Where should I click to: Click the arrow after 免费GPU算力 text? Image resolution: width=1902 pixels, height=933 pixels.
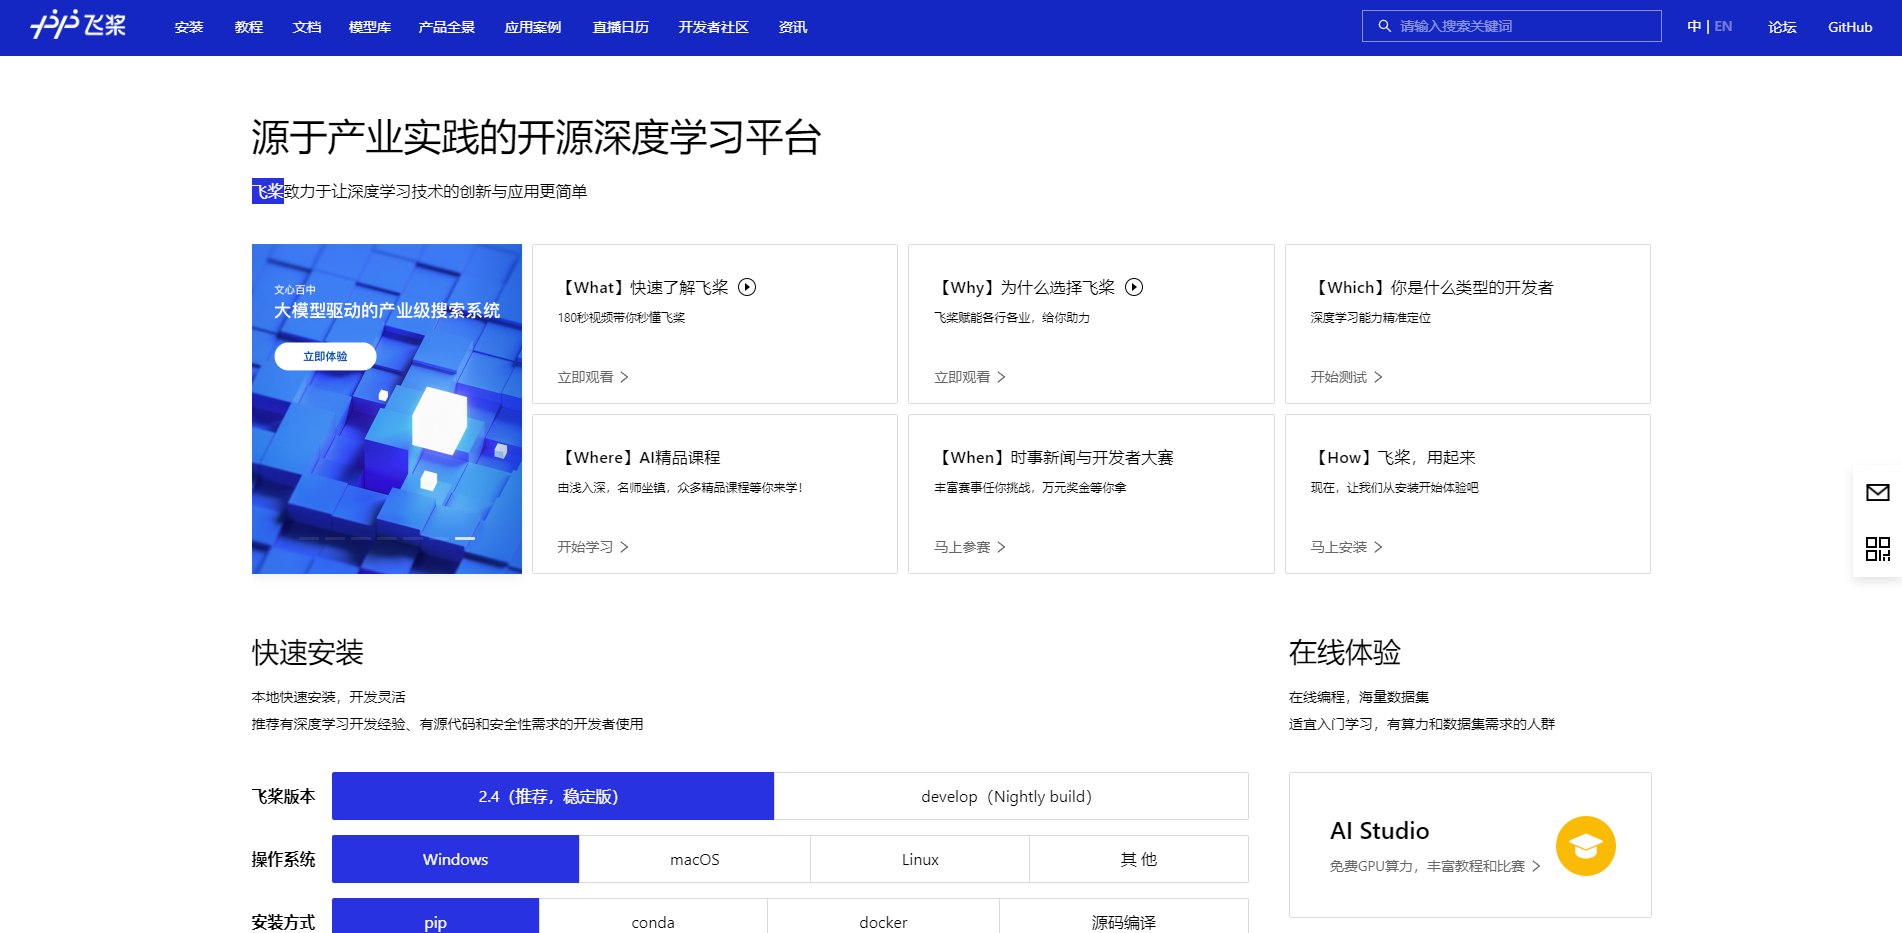[x=1536, y=866]
